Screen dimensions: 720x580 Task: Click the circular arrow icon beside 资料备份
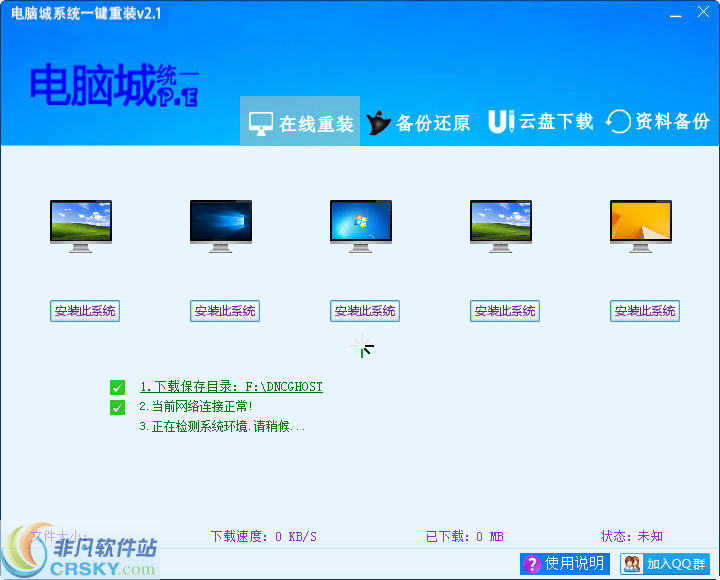pos(618,122)
